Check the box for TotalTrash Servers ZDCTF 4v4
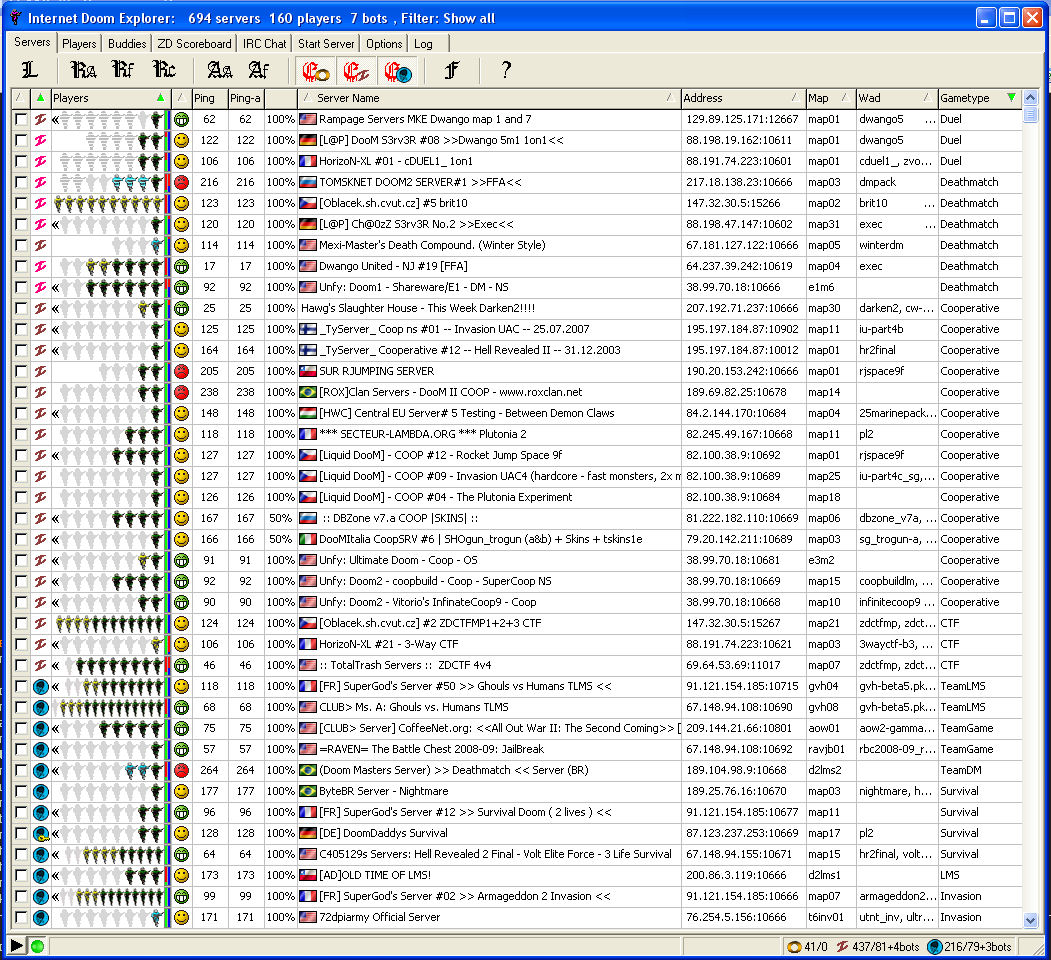 click(x=21, y=665)
